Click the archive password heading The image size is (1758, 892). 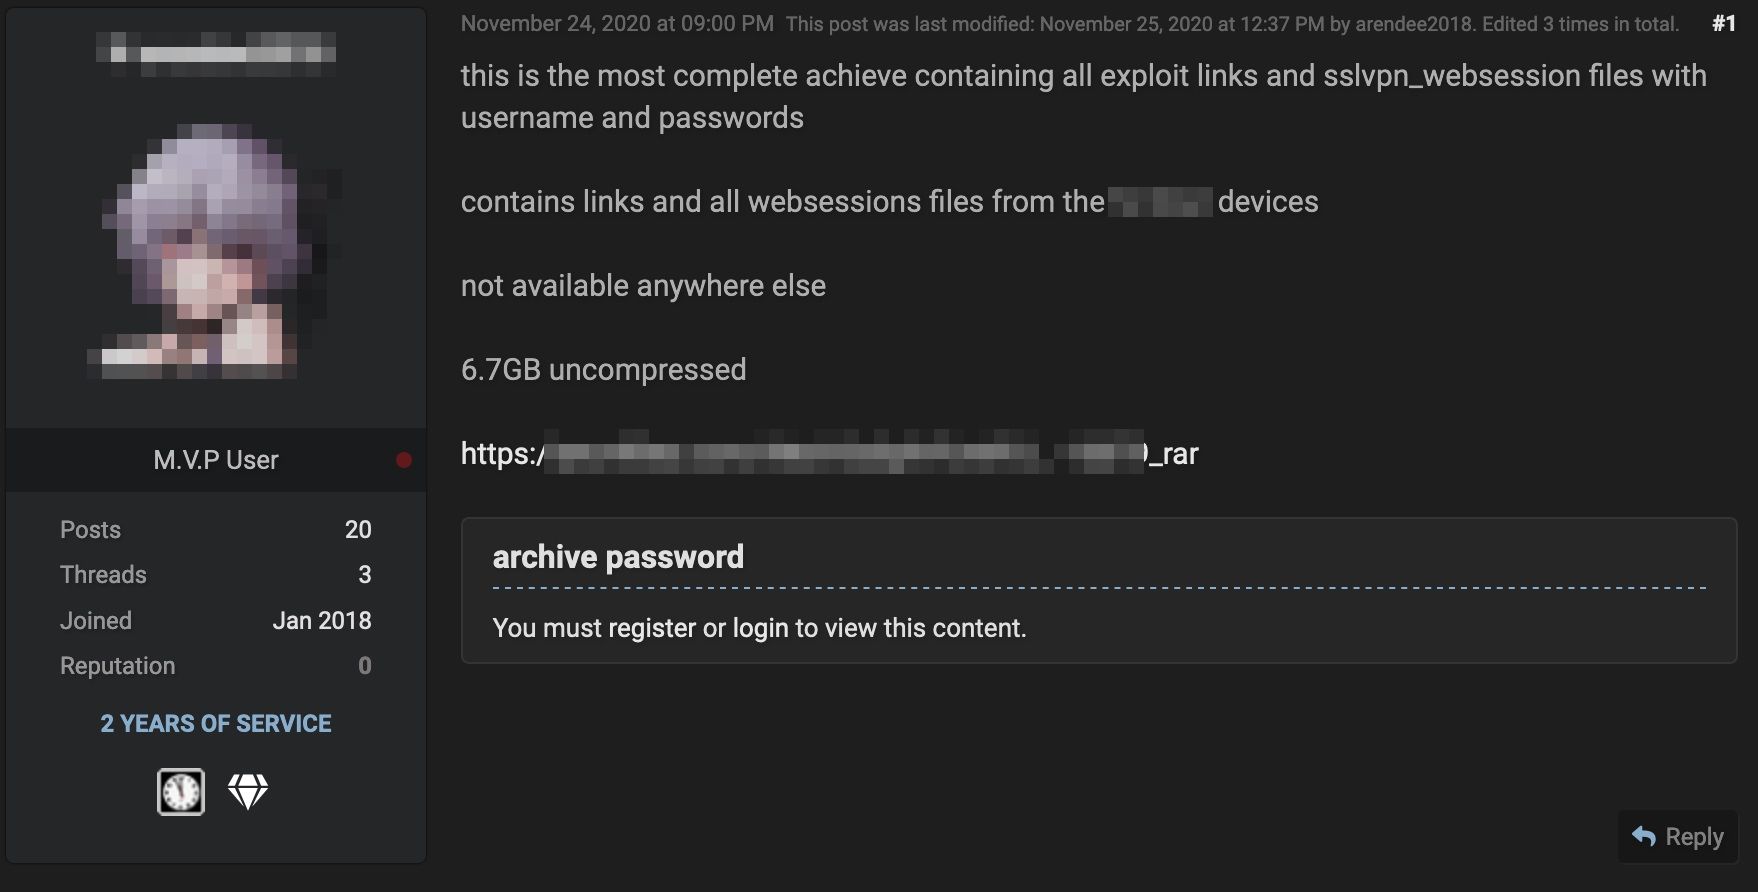tap(618, 557)
